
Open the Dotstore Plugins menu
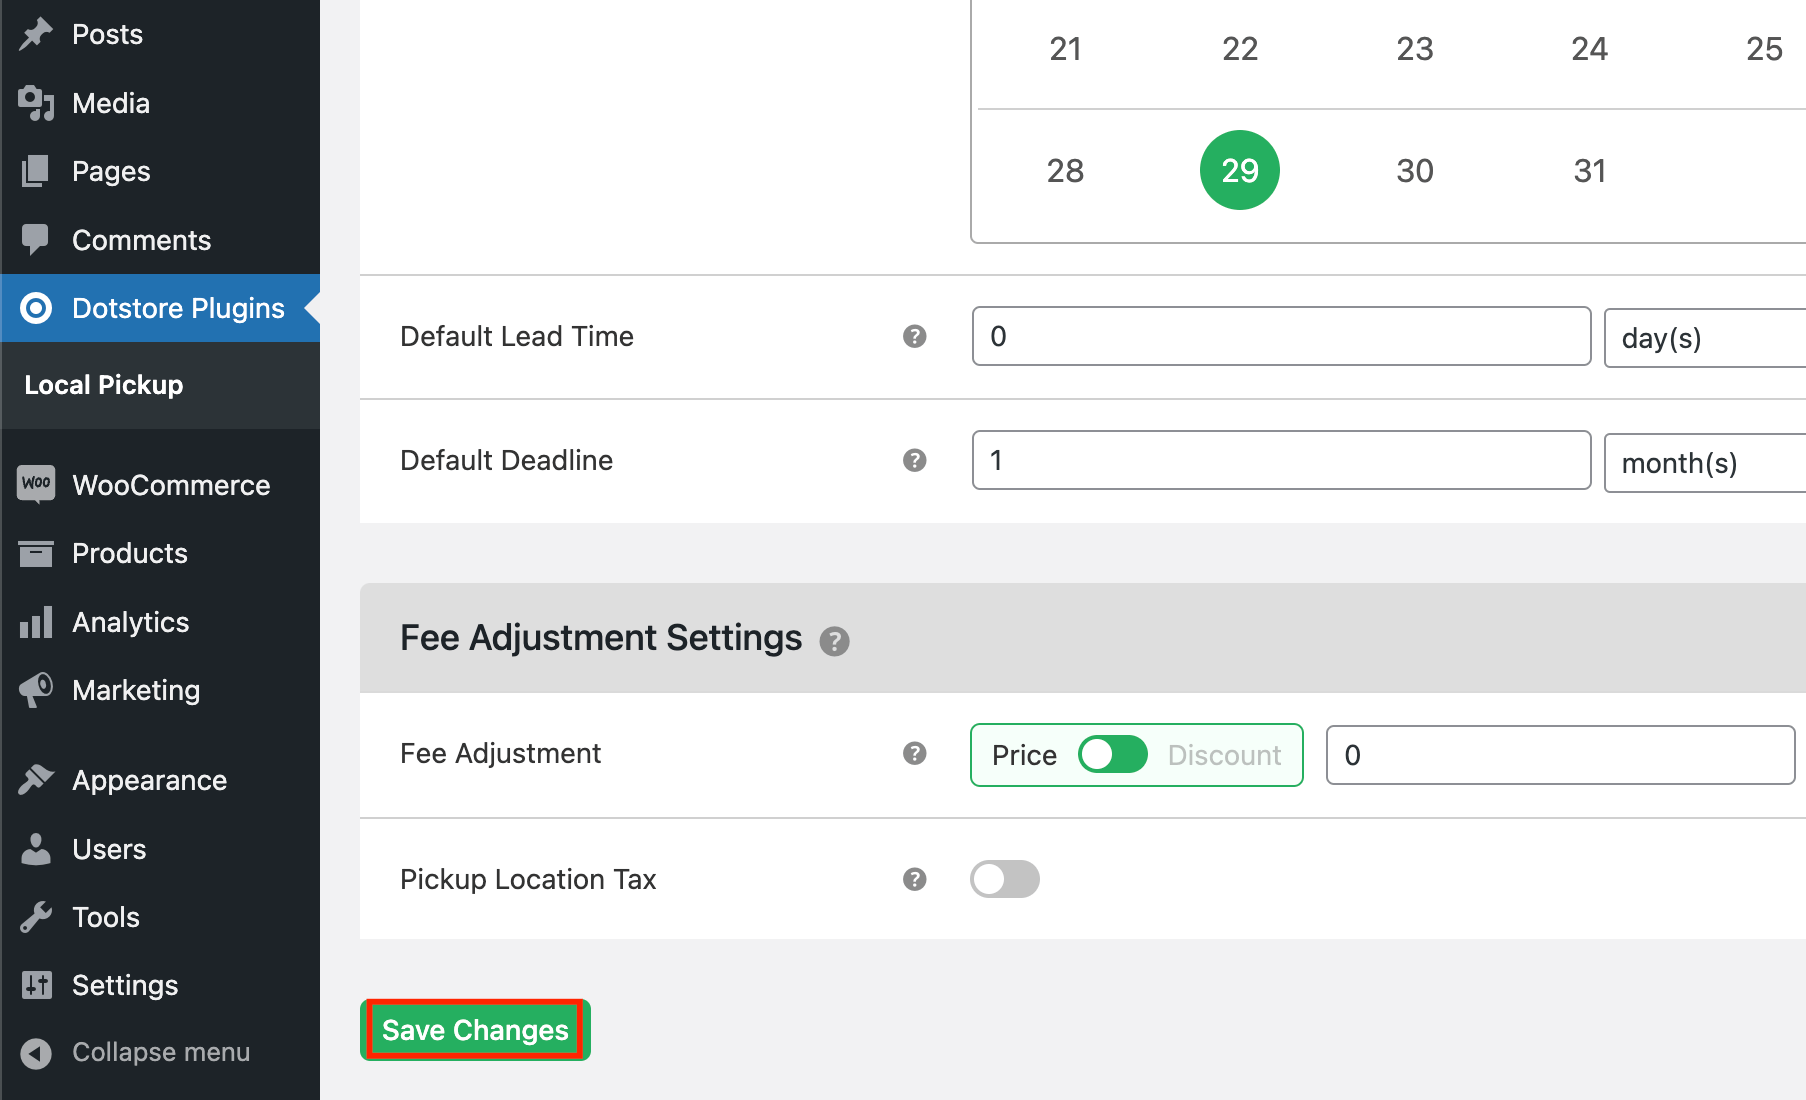tap(177, 308)
